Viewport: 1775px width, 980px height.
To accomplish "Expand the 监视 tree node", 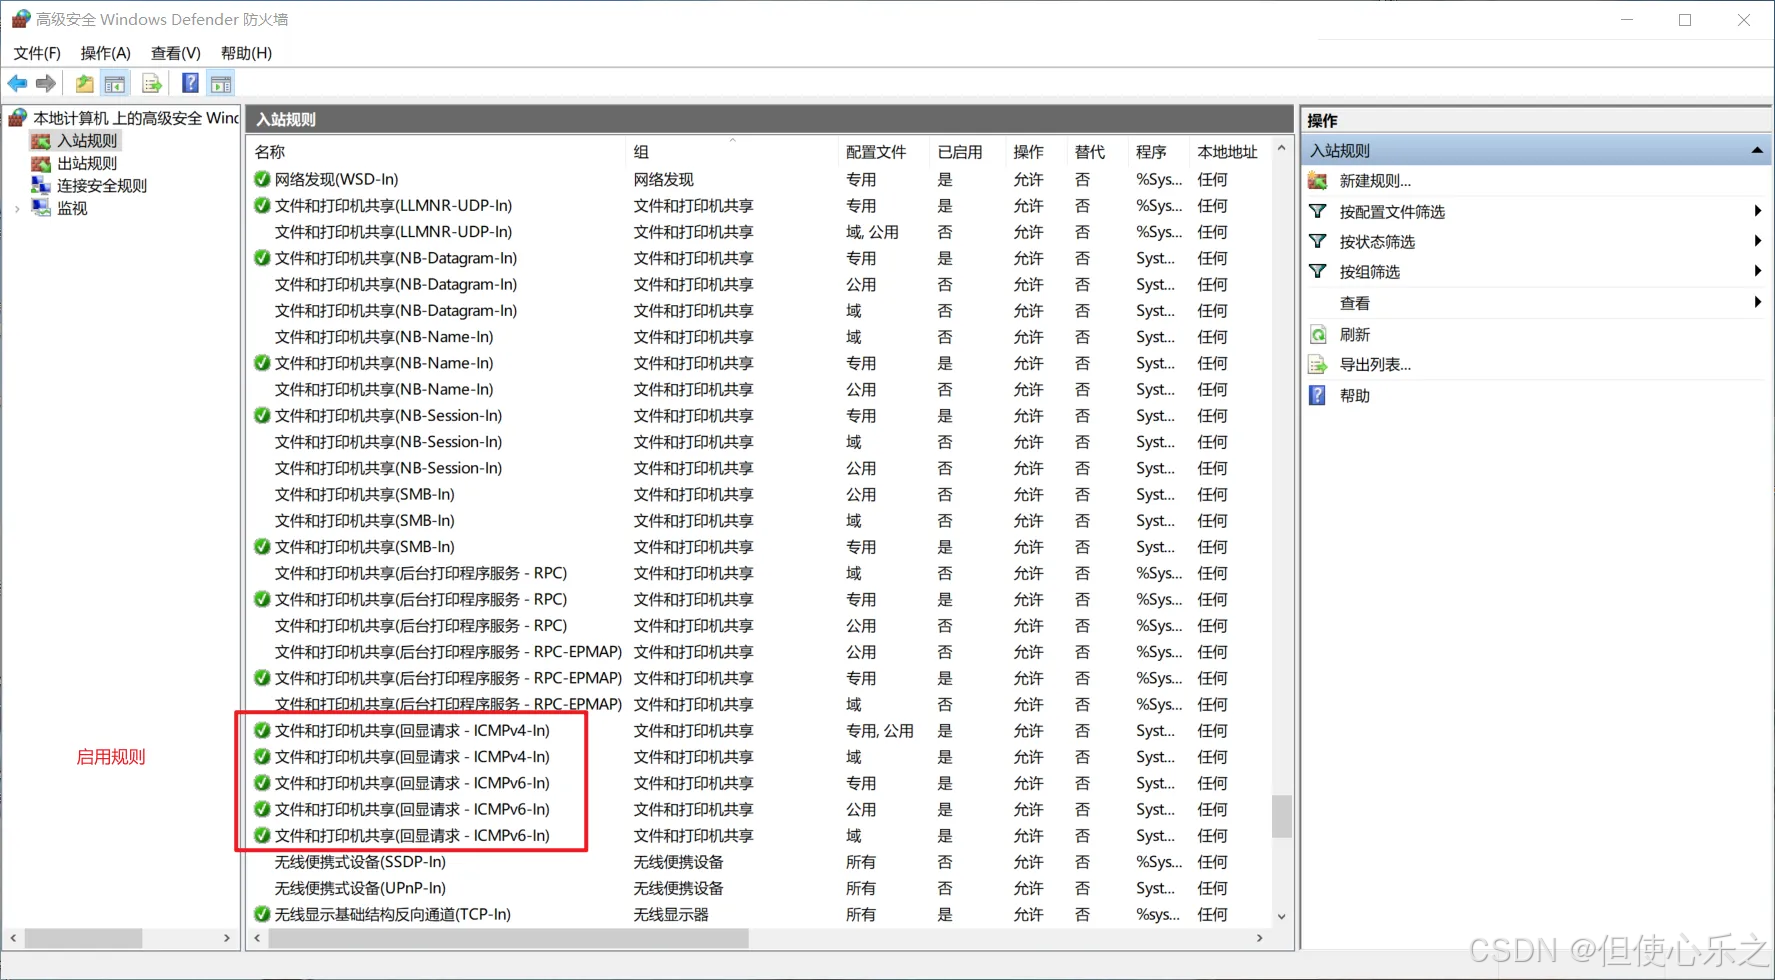I will coord(17,209).
